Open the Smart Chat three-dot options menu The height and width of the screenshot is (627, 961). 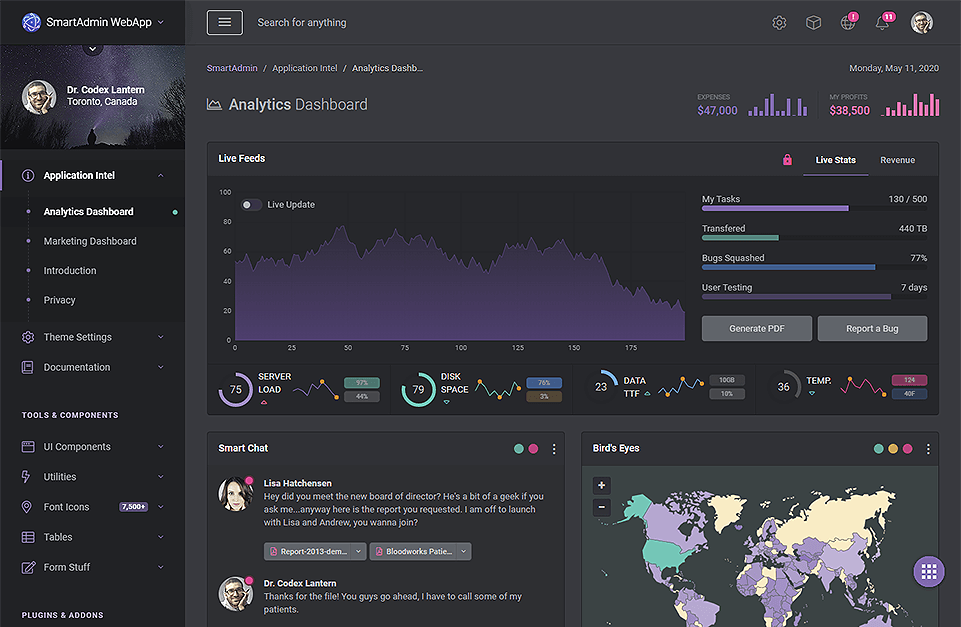pos(554,448)
